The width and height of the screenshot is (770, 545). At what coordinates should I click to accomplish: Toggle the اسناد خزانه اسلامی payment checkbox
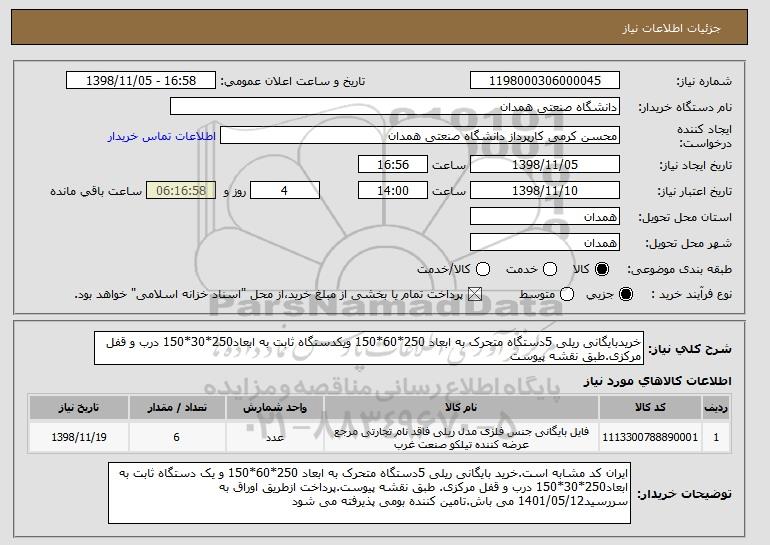[474, 294]
